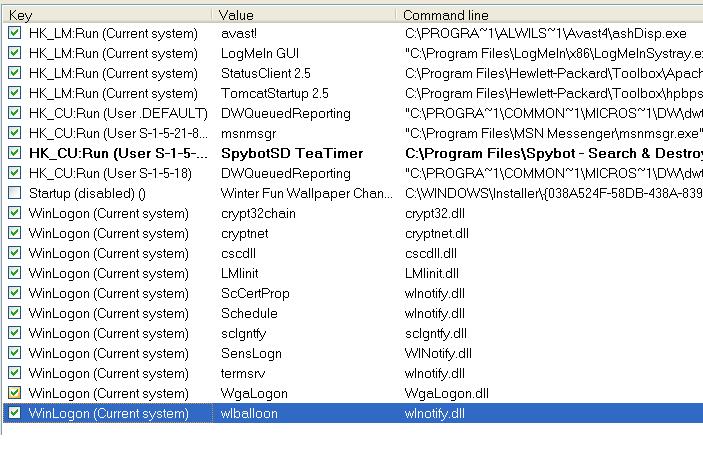Screen dimensions: 703x459
Task: Uncheck the TomcatStartup 2.5 checkbox
Action: [14, 93]
